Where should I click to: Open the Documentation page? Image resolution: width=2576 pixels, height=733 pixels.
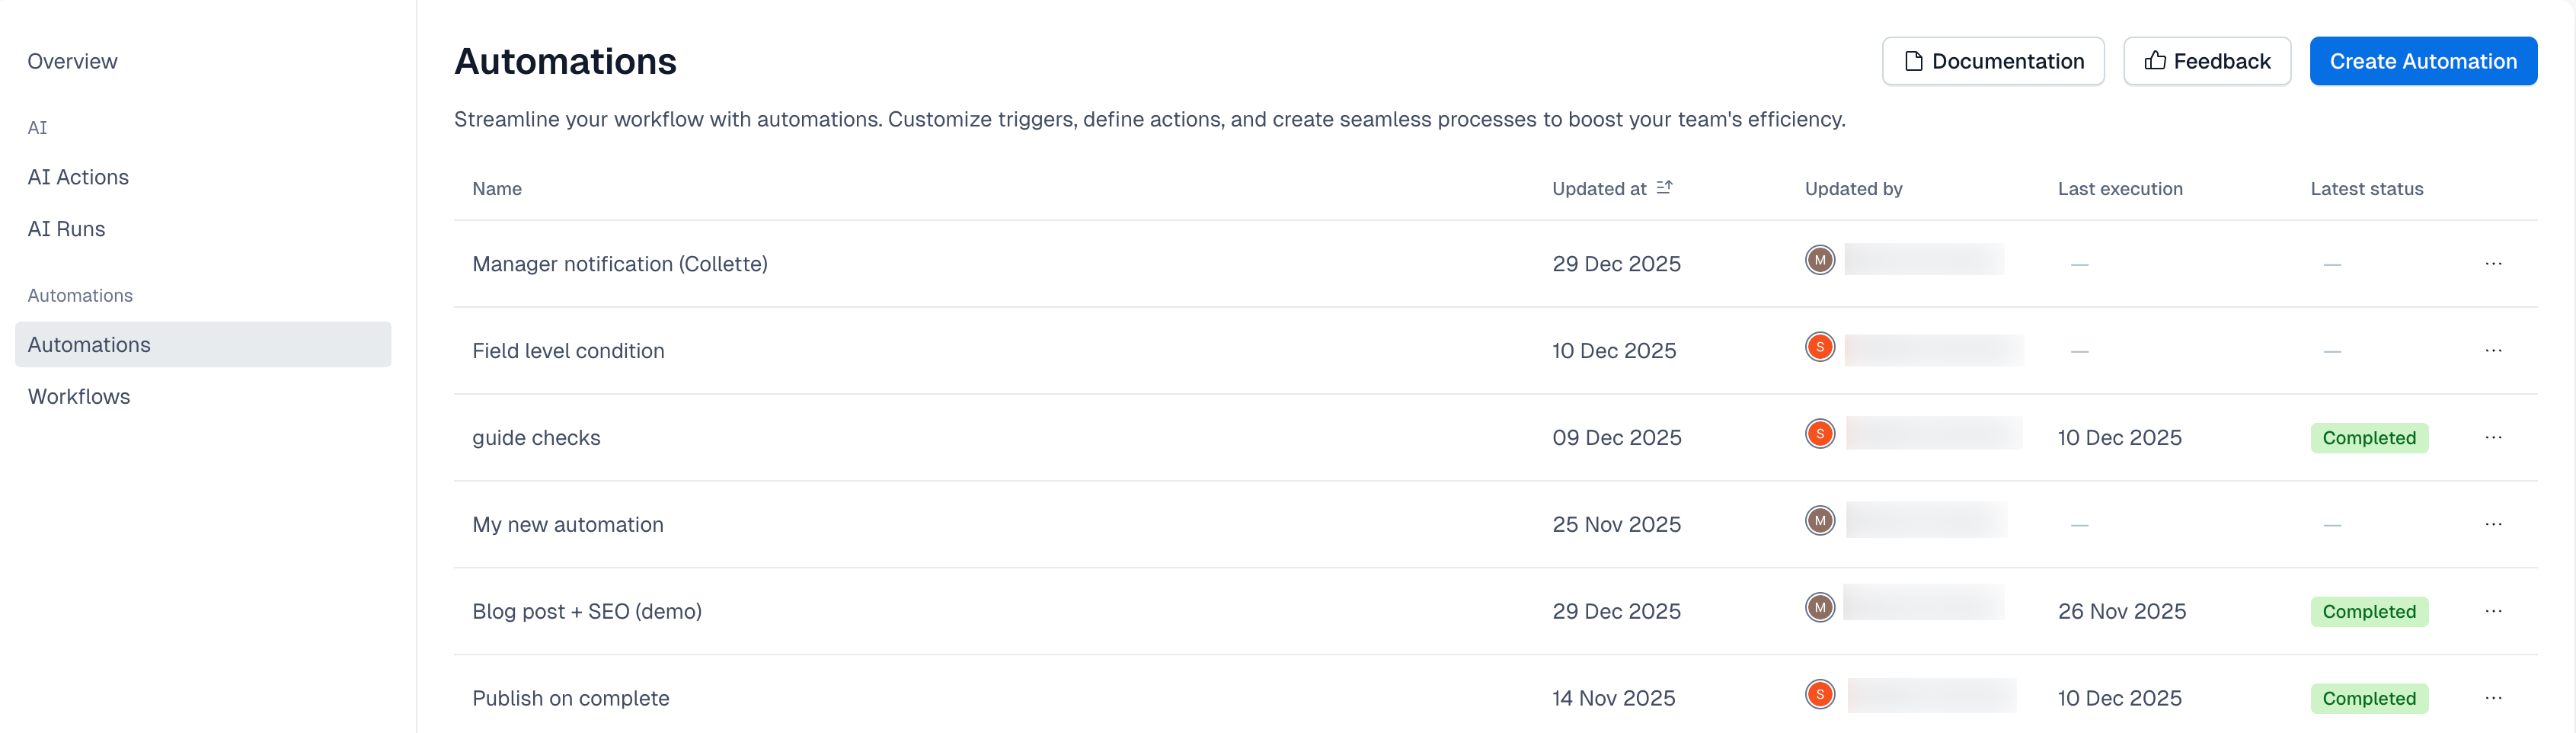(1993, 61)
